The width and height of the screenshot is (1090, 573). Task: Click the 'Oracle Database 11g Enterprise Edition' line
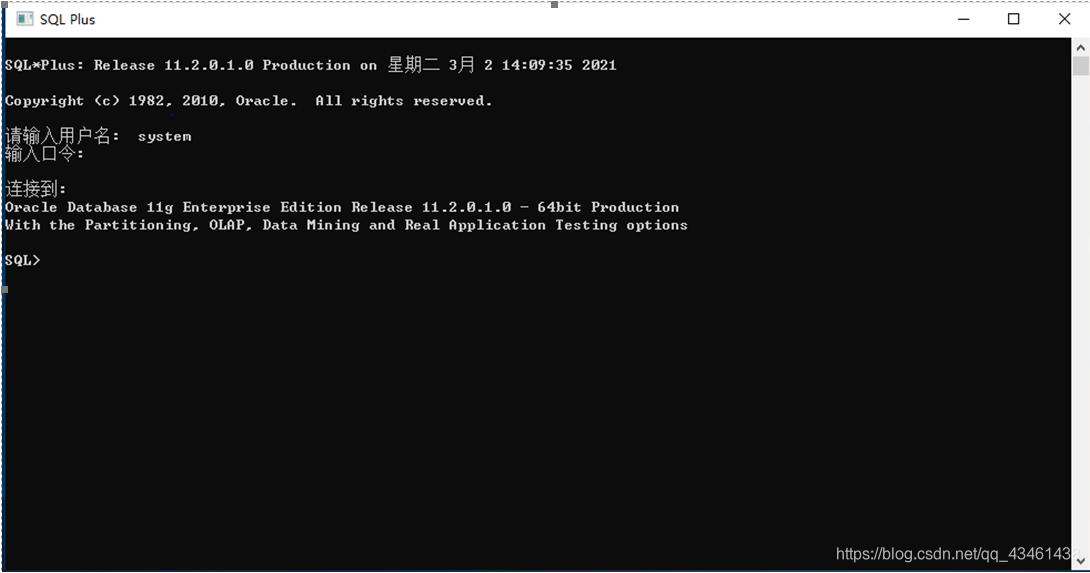342,207
